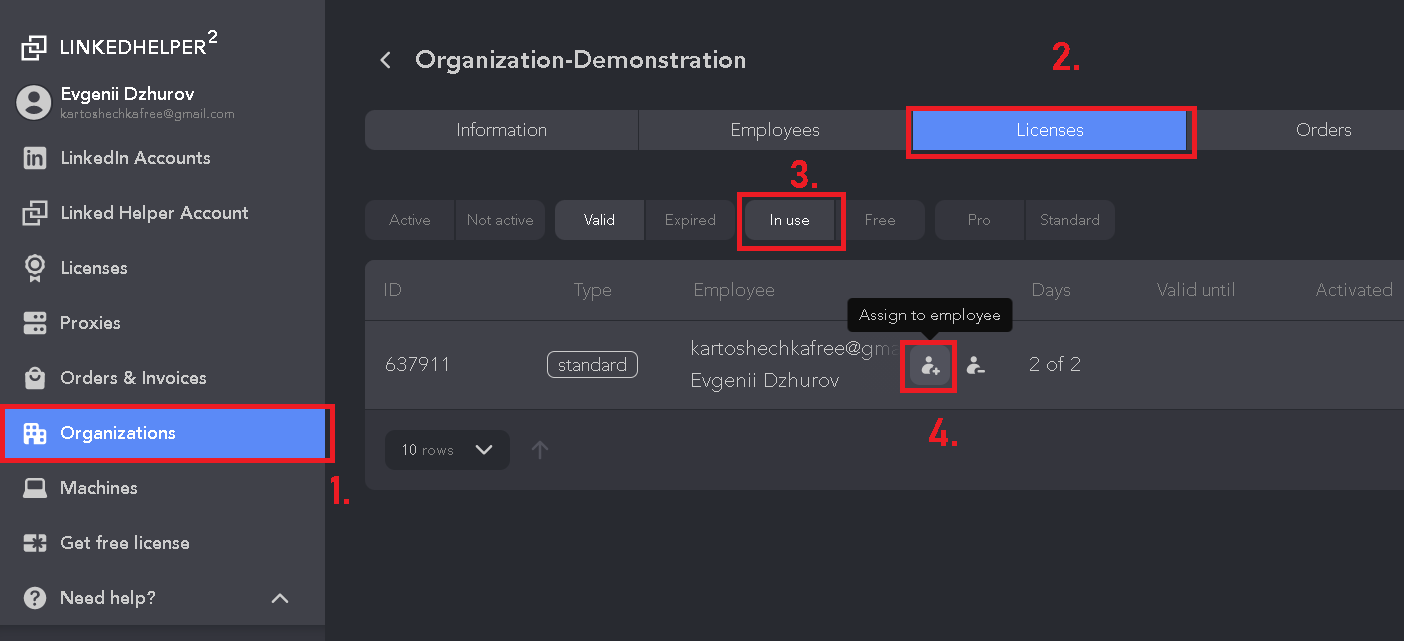The image size is (1404, 641).
Task: Toggle the Free filter
Action: [880, 220]
